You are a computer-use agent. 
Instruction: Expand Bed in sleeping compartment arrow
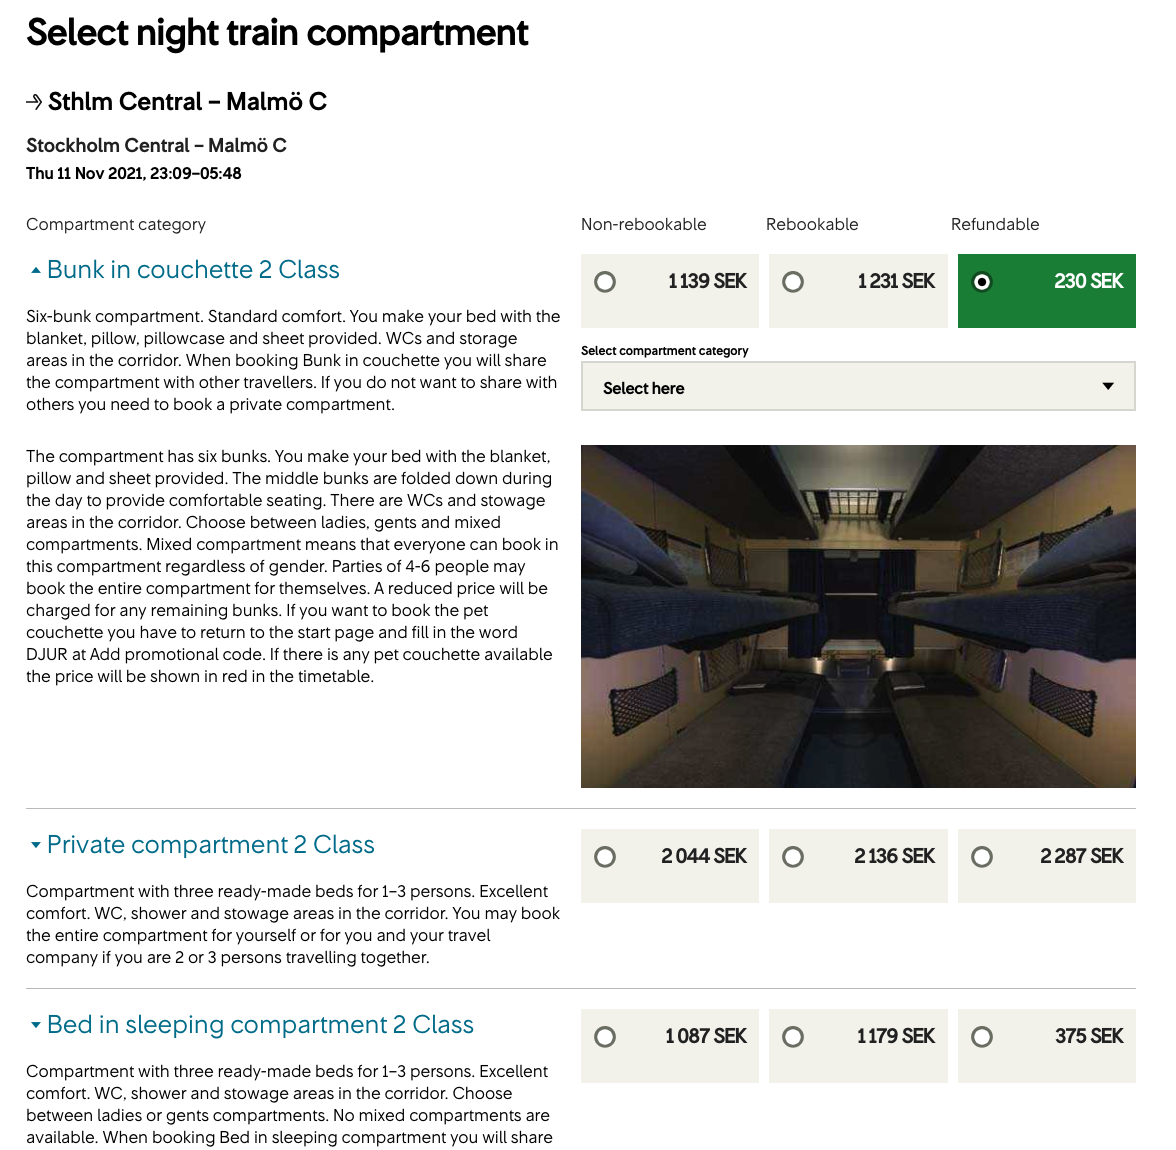click(x=36, y=1025)
